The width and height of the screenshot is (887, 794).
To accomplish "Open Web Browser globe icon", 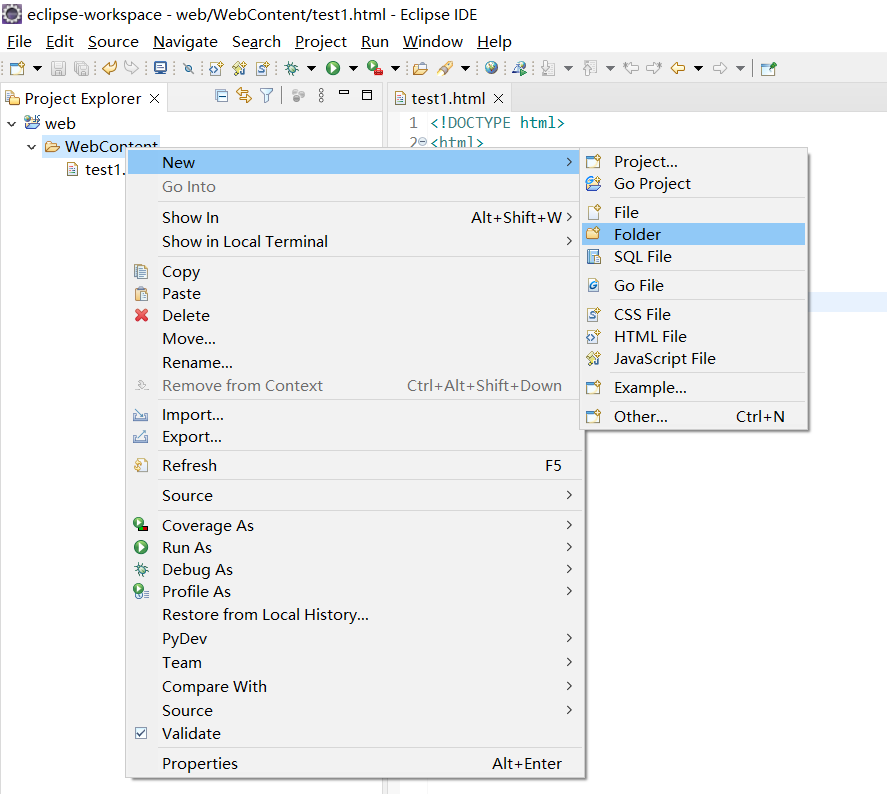I will click(492, 68).
